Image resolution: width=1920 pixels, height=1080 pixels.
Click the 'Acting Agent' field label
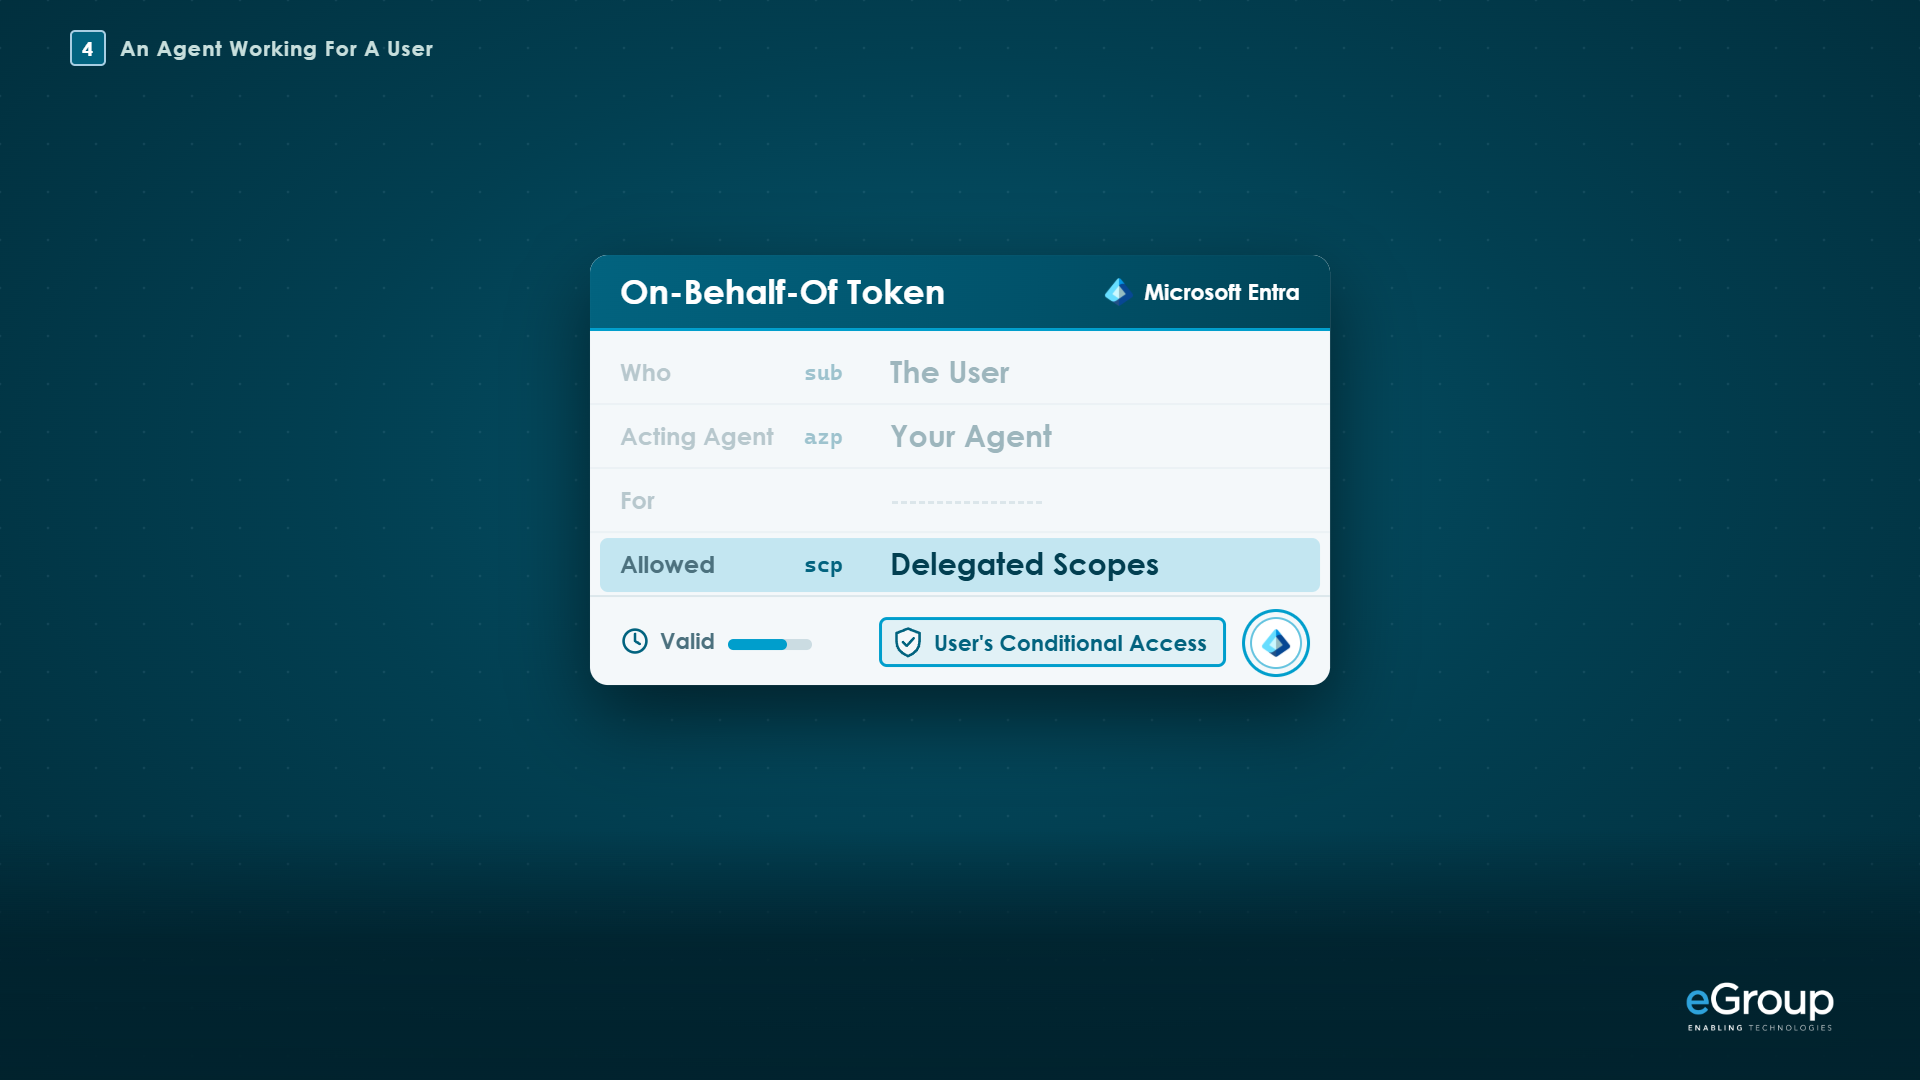click(x=697, y=437)
